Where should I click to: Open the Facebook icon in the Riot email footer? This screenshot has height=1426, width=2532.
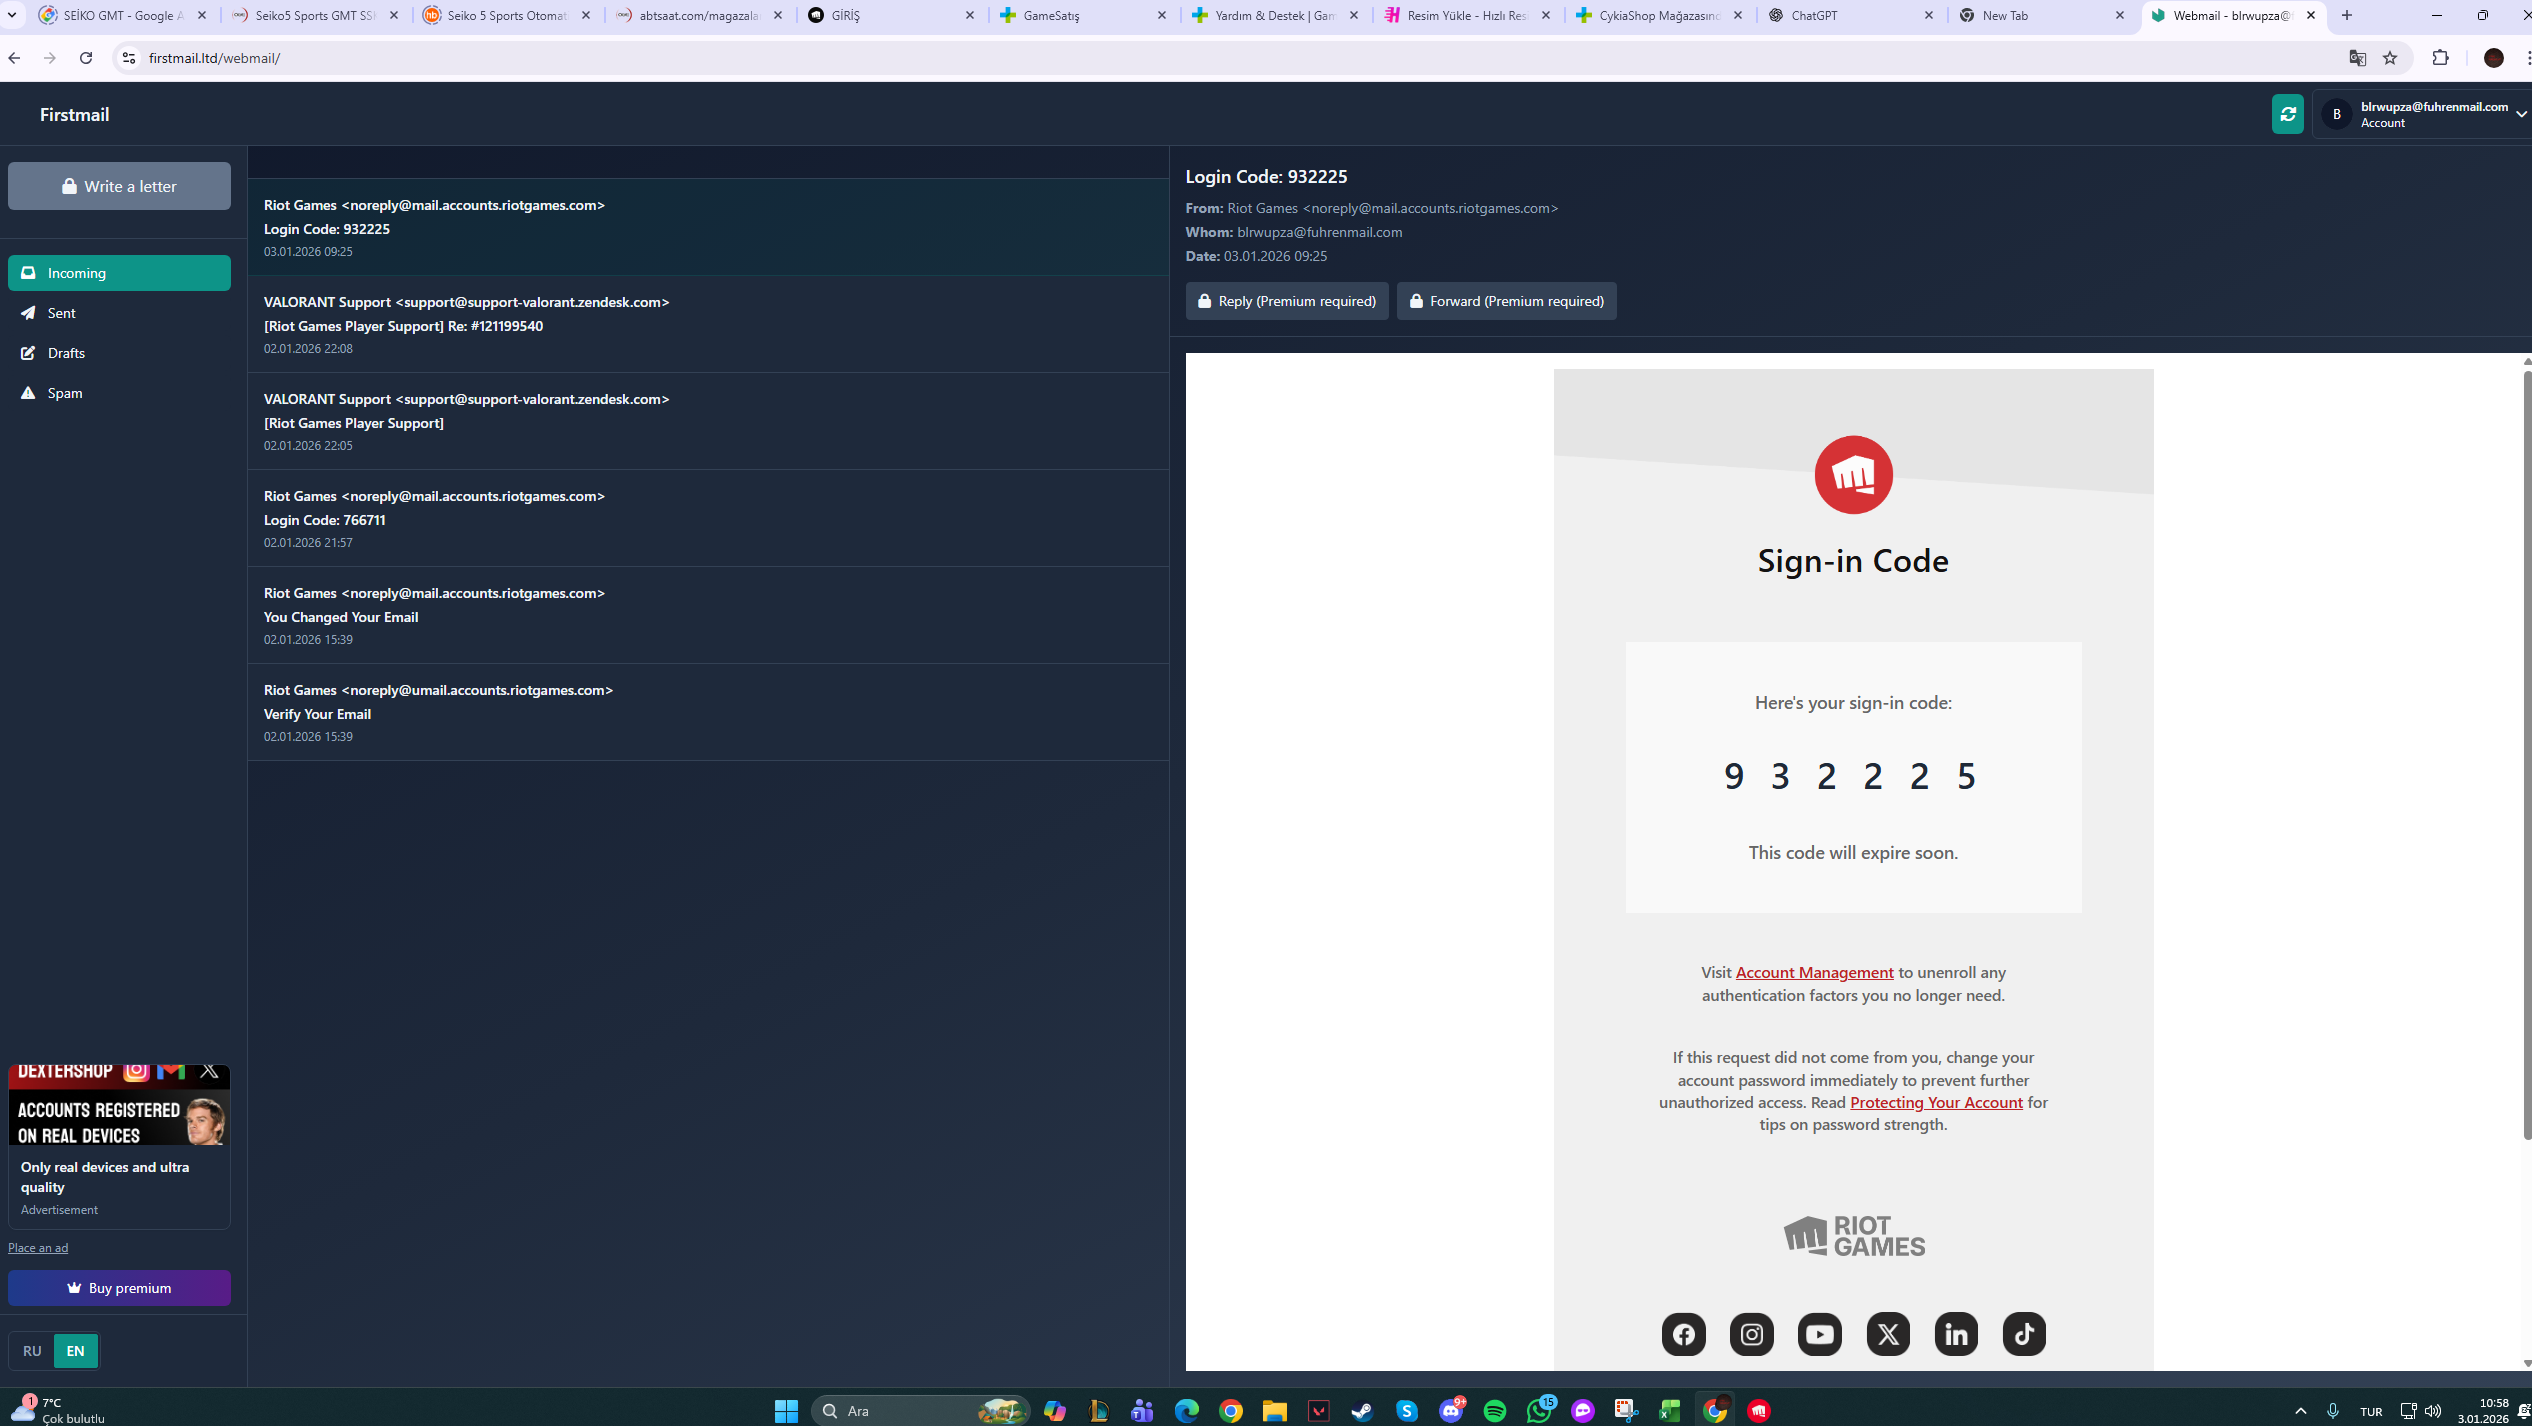pyautogui.click(x=1684, y=1334)
